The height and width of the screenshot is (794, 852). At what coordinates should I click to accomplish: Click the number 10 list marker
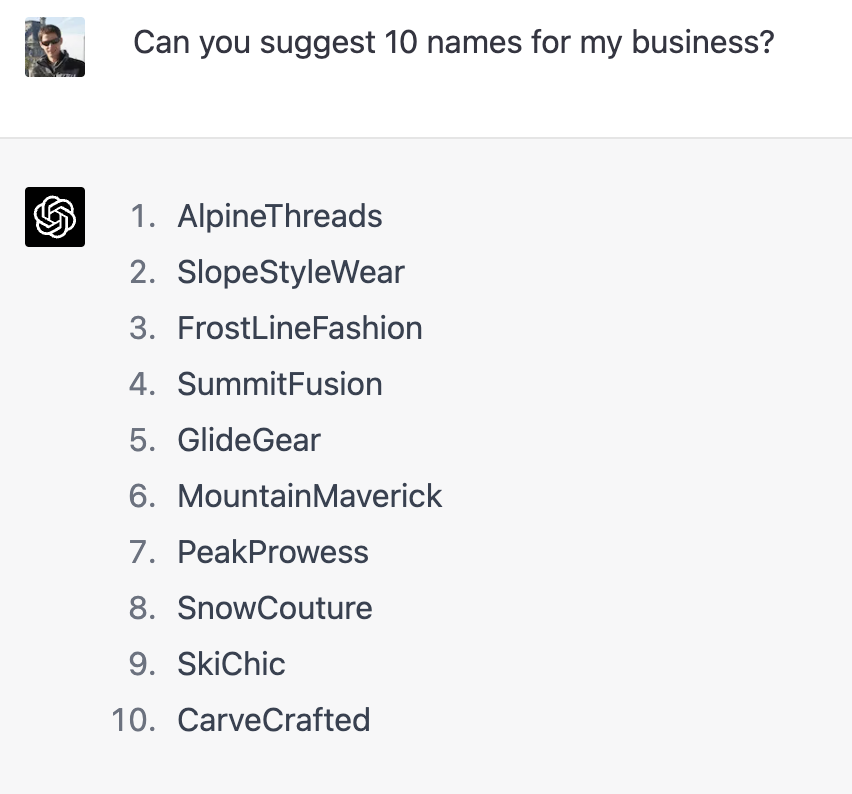pos(134,720)
